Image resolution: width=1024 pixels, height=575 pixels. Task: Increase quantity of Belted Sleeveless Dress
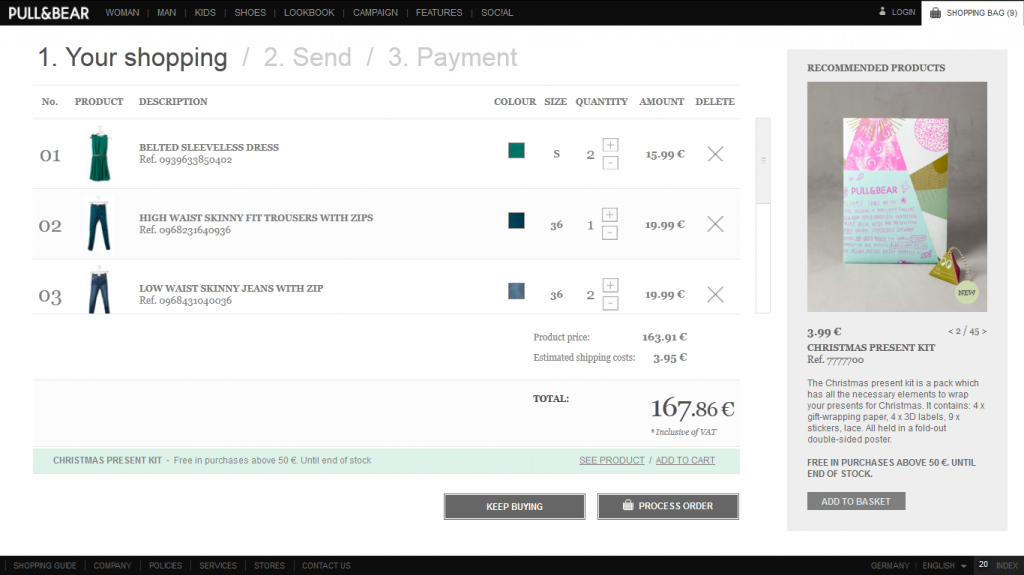coord(610,145)
